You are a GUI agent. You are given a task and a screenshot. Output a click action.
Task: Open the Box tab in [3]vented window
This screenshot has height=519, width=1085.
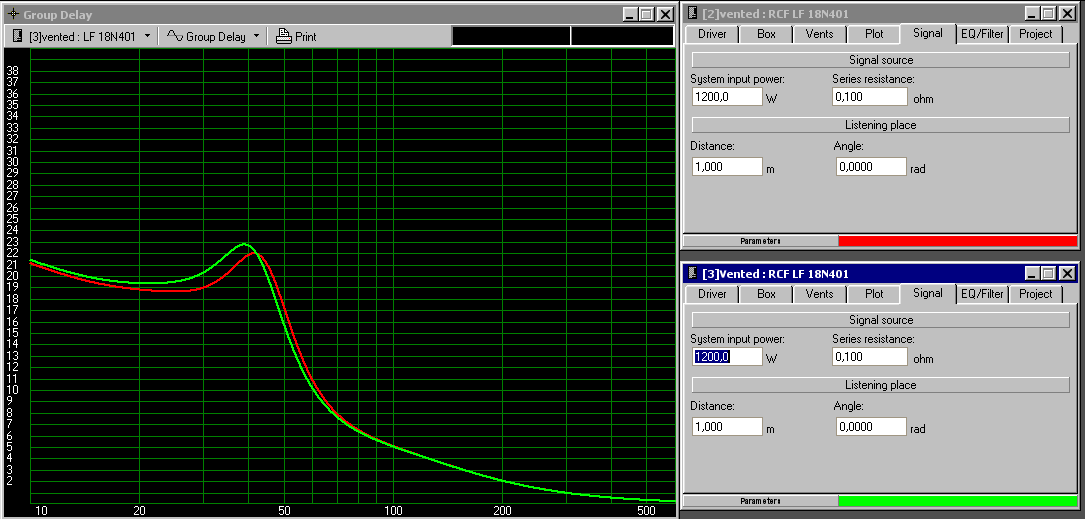pyautogui.click(x=766, y=294)
